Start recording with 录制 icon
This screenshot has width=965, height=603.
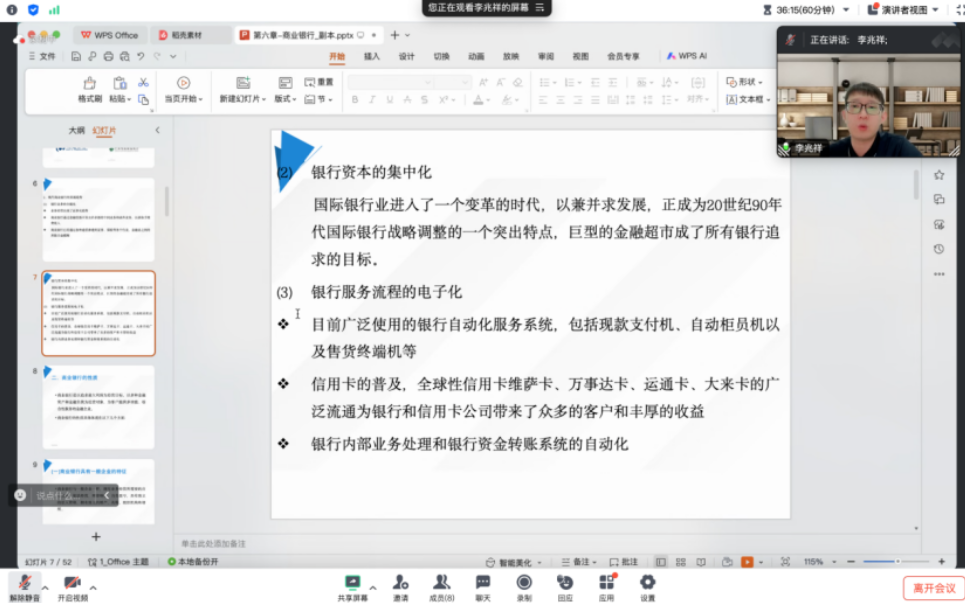coord(524,583)
